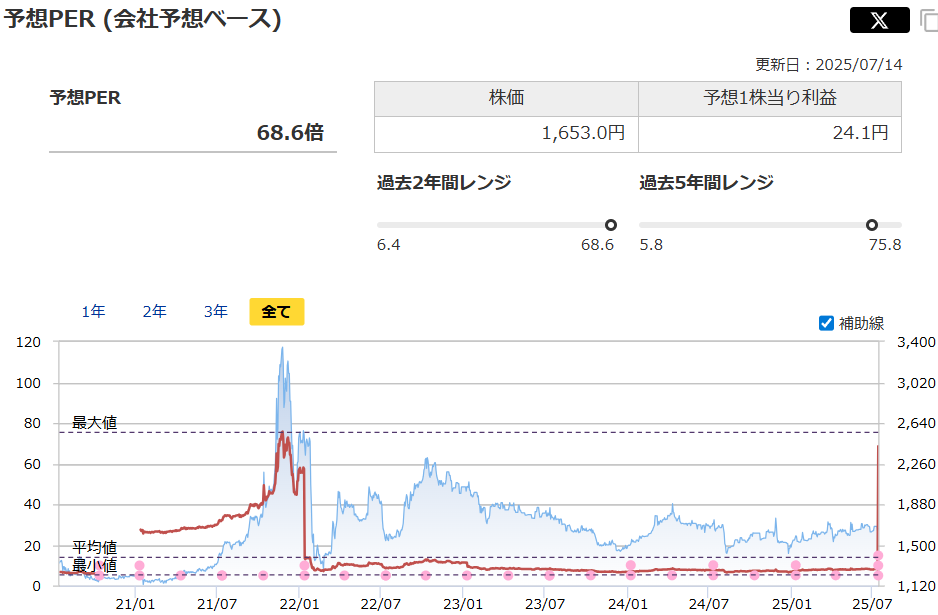Viewport: 938px width, 615px height.
Task: Click the 平均値 label on the chart
Action: pyautogui.click(x=94, y=547)
